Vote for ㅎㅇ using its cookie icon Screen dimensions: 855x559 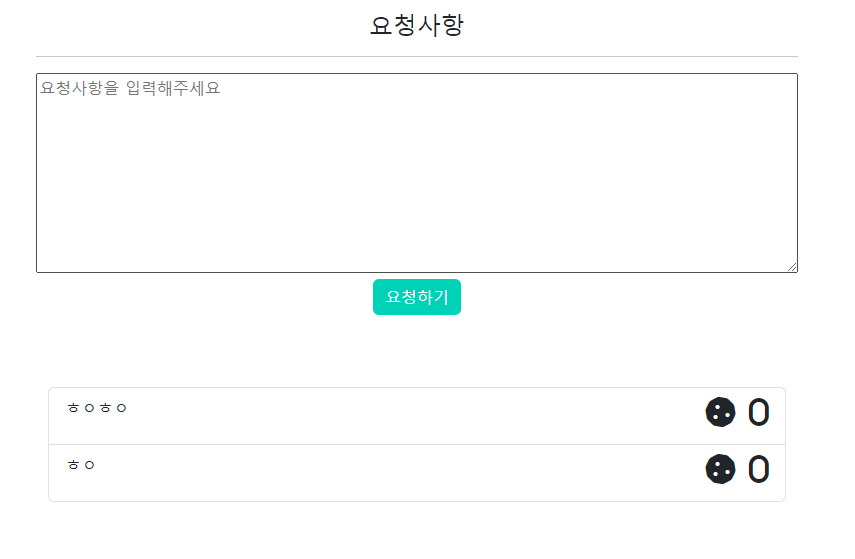(720, 469)
